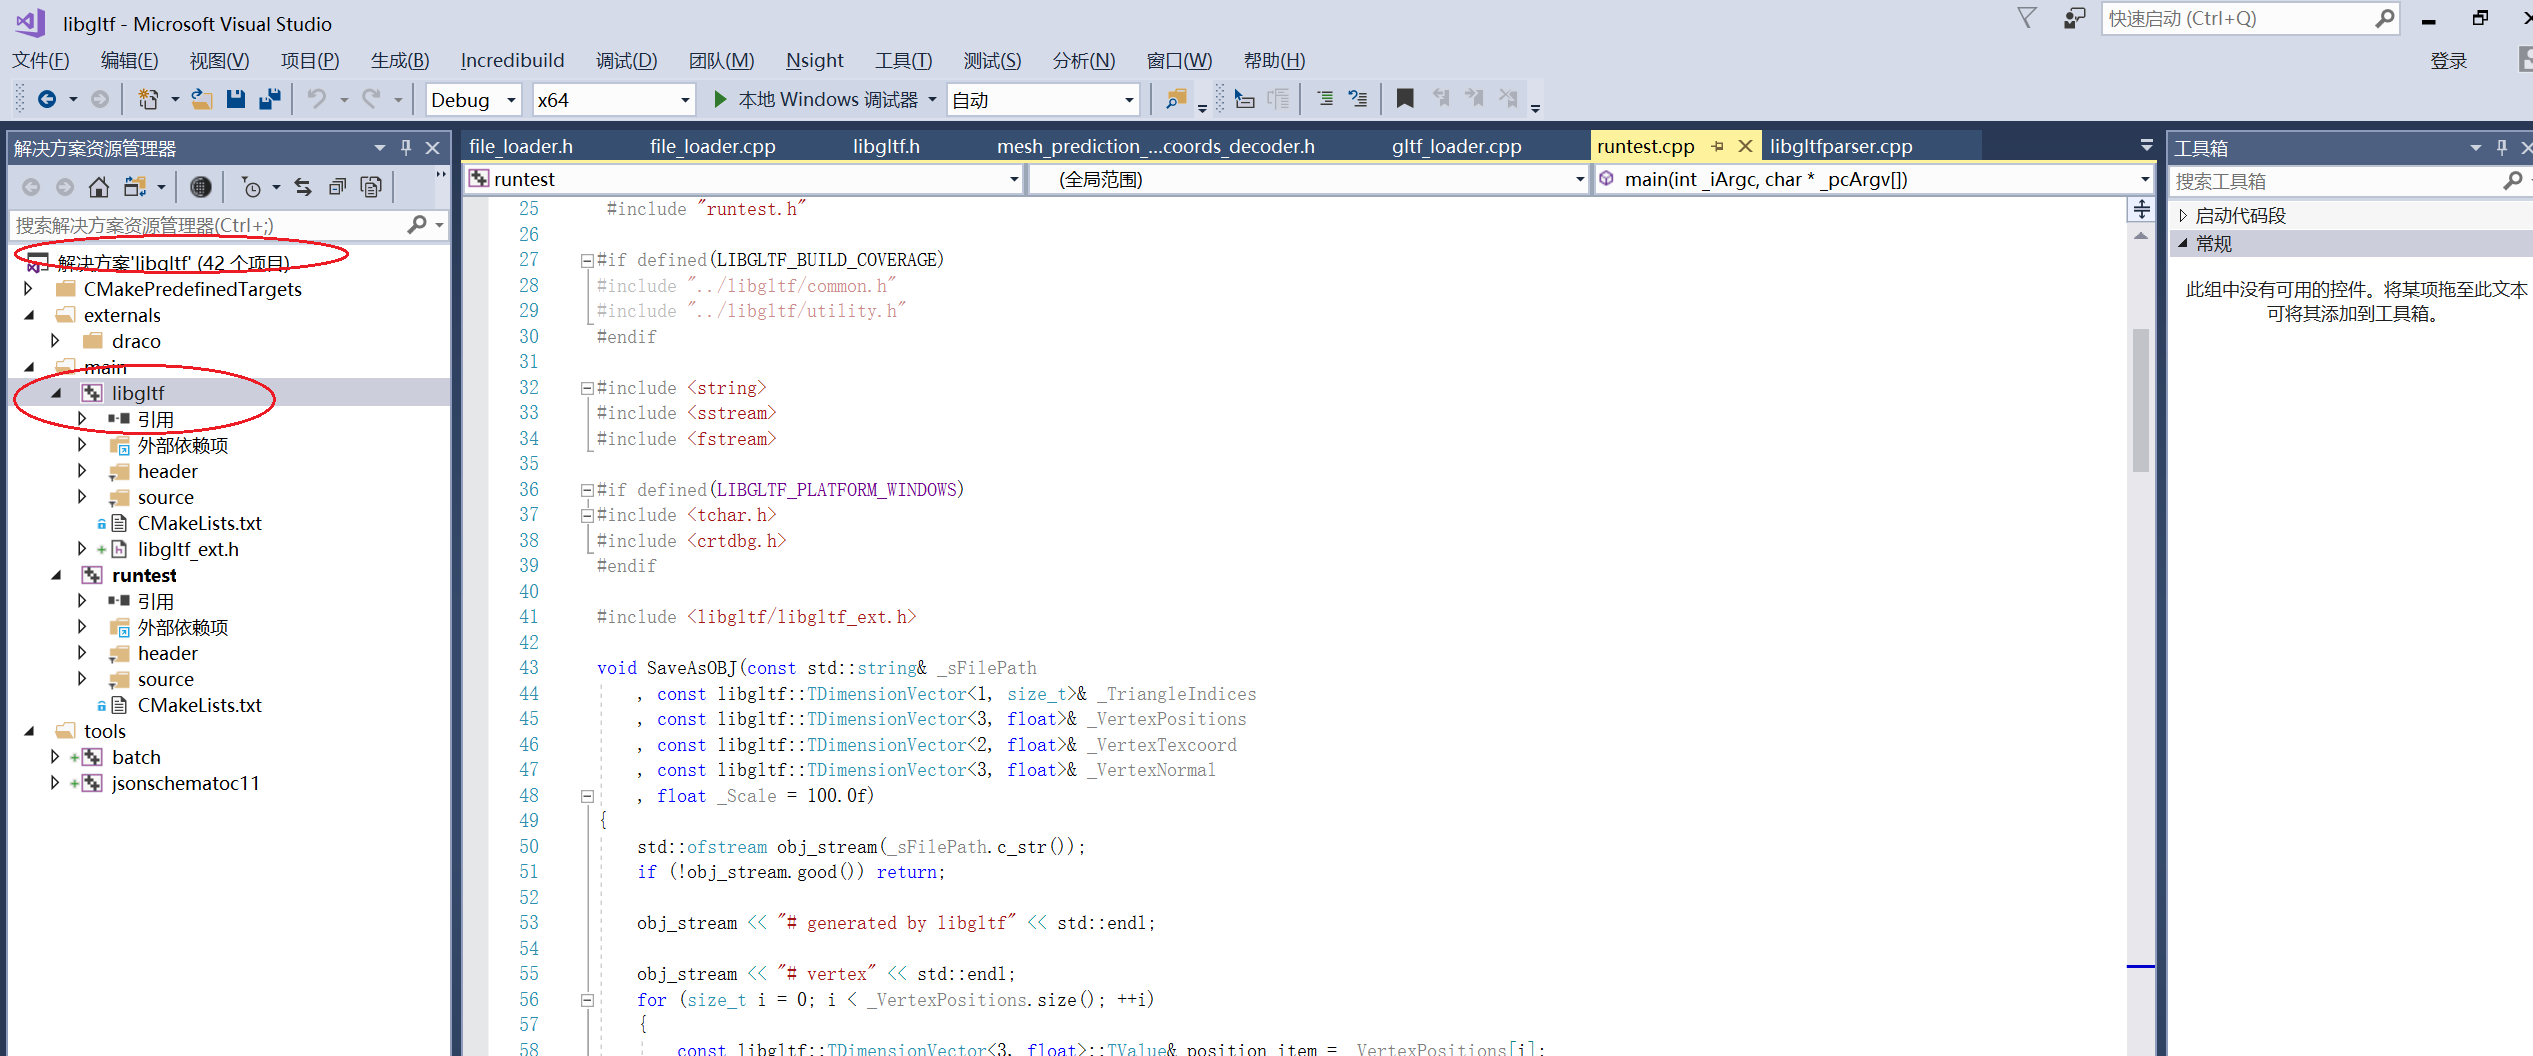The height and width of the screenshot is (1056, 2533).
Task: Click the Home icon in Solution Explorer
Action: (99, 186)
